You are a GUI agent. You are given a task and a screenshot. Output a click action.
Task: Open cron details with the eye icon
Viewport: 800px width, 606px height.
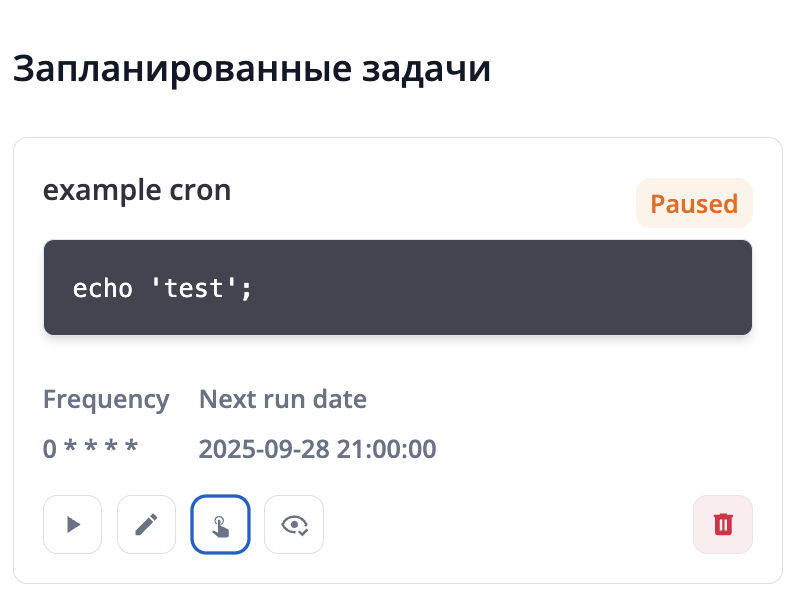pos(294,525)
